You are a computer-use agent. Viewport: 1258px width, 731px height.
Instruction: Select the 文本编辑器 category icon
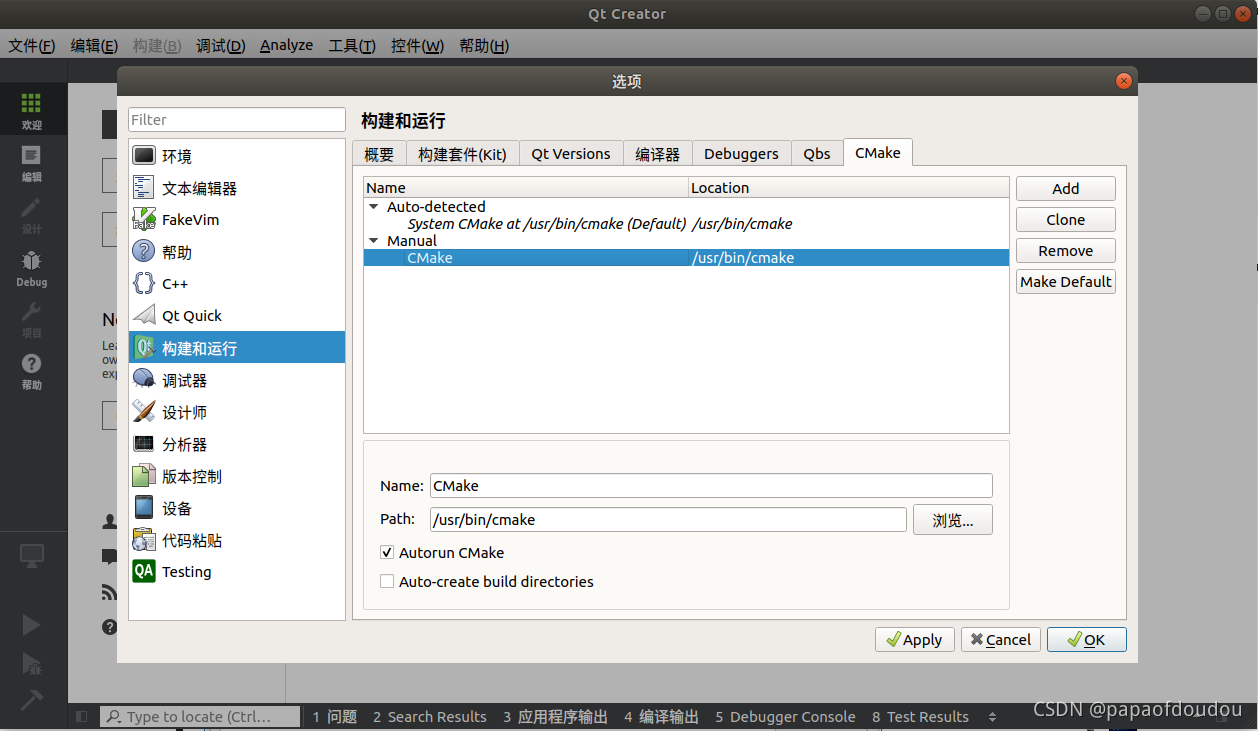point(145,188)
